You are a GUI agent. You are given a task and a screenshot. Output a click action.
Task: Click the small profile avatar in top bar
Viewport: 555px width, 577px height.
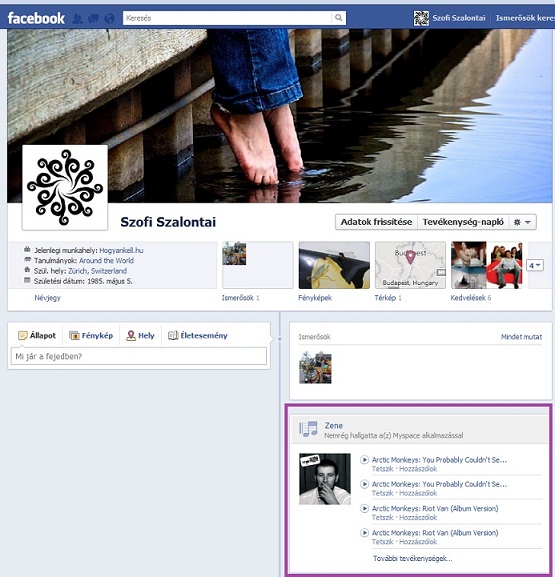(421, 18)
